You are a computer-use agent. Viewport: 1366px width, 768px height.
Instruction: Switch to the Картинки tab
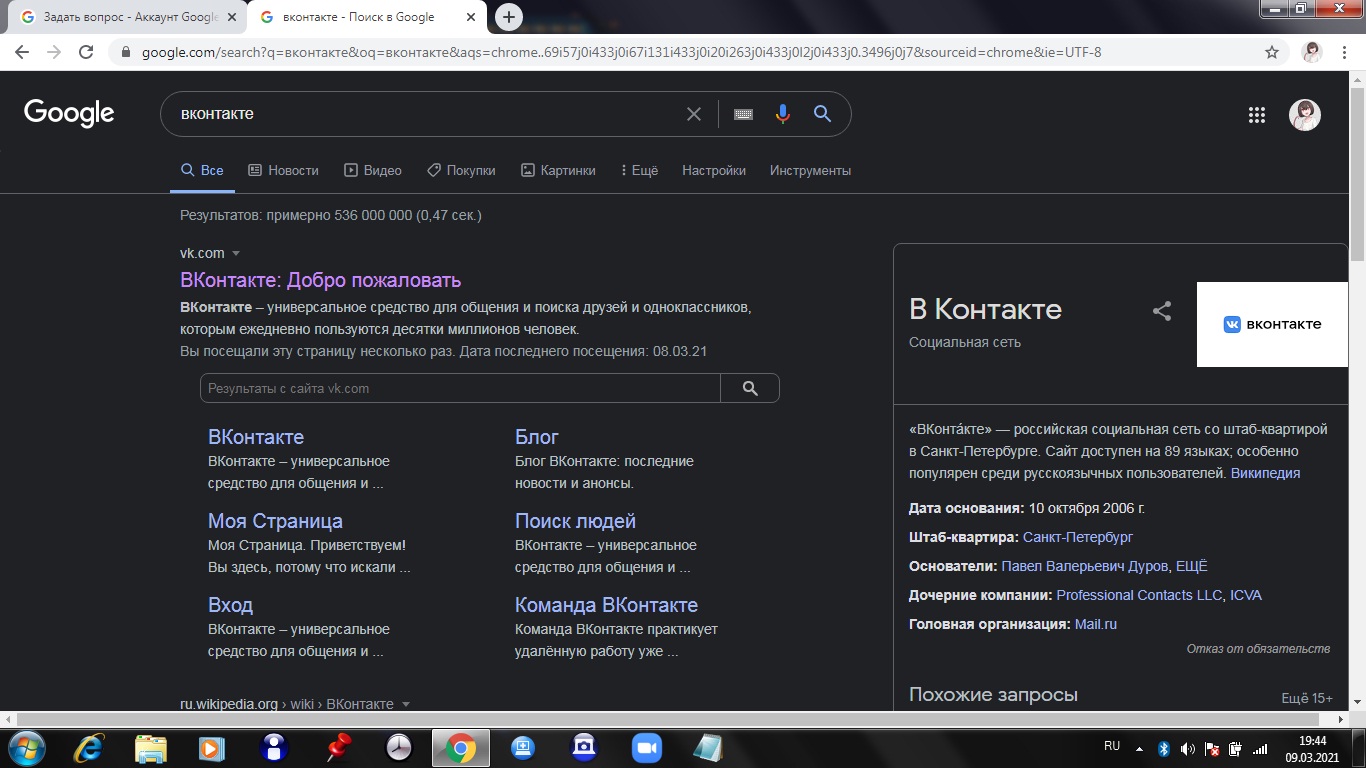(x=558, y=170)
